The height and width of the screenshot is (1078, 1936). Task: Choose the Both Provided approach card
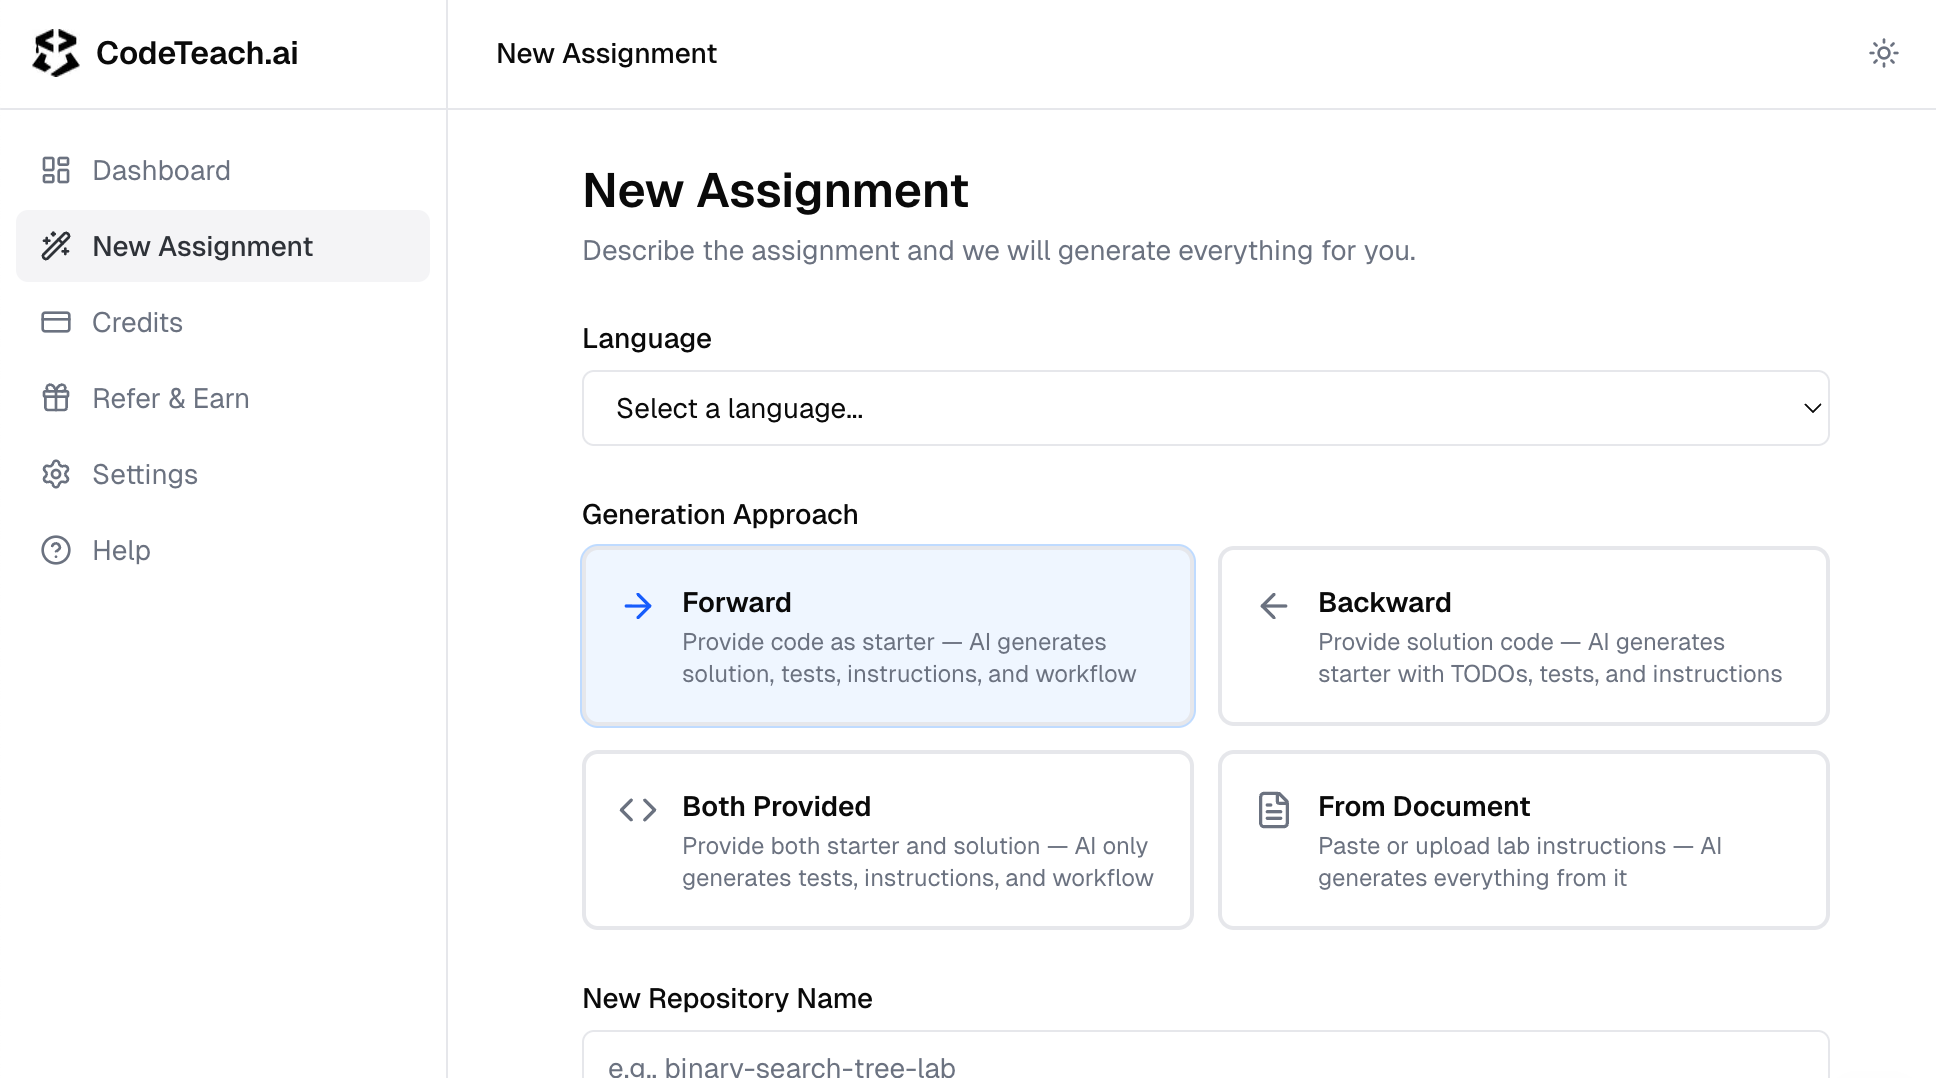point(888,840)
